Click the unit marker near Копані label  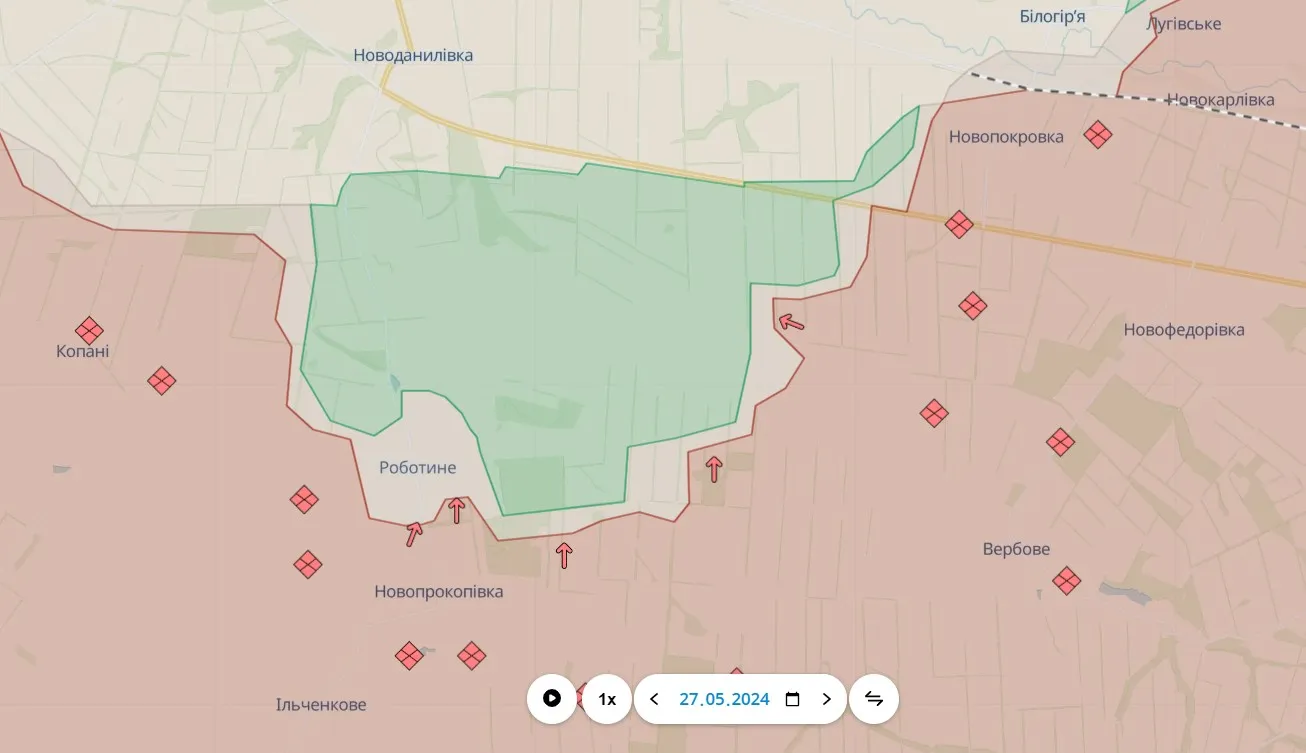[x=89, y=330]
